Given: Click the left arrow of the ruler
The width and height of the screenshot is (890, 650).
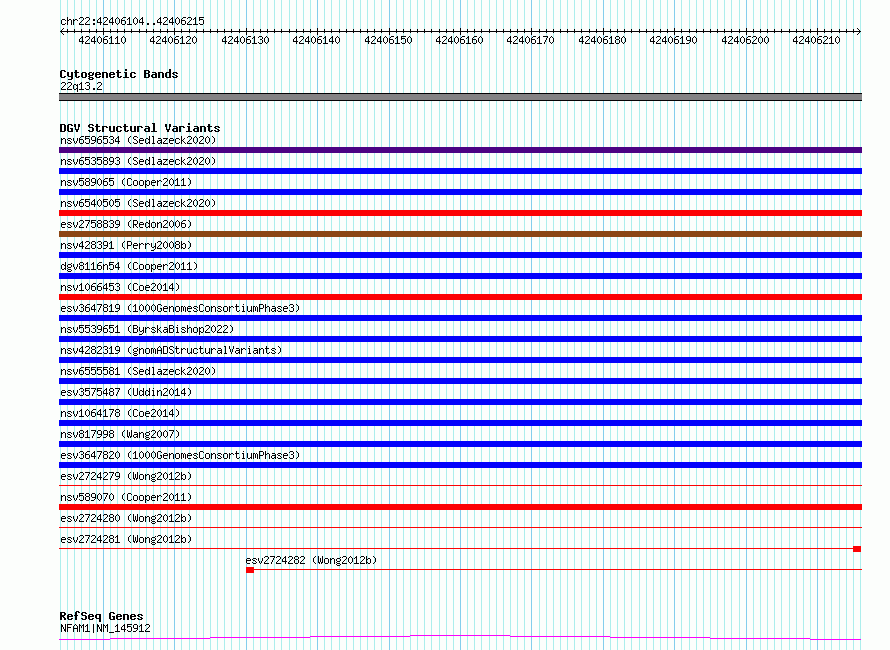Looking at the screenshot, I should click(62, 31).
